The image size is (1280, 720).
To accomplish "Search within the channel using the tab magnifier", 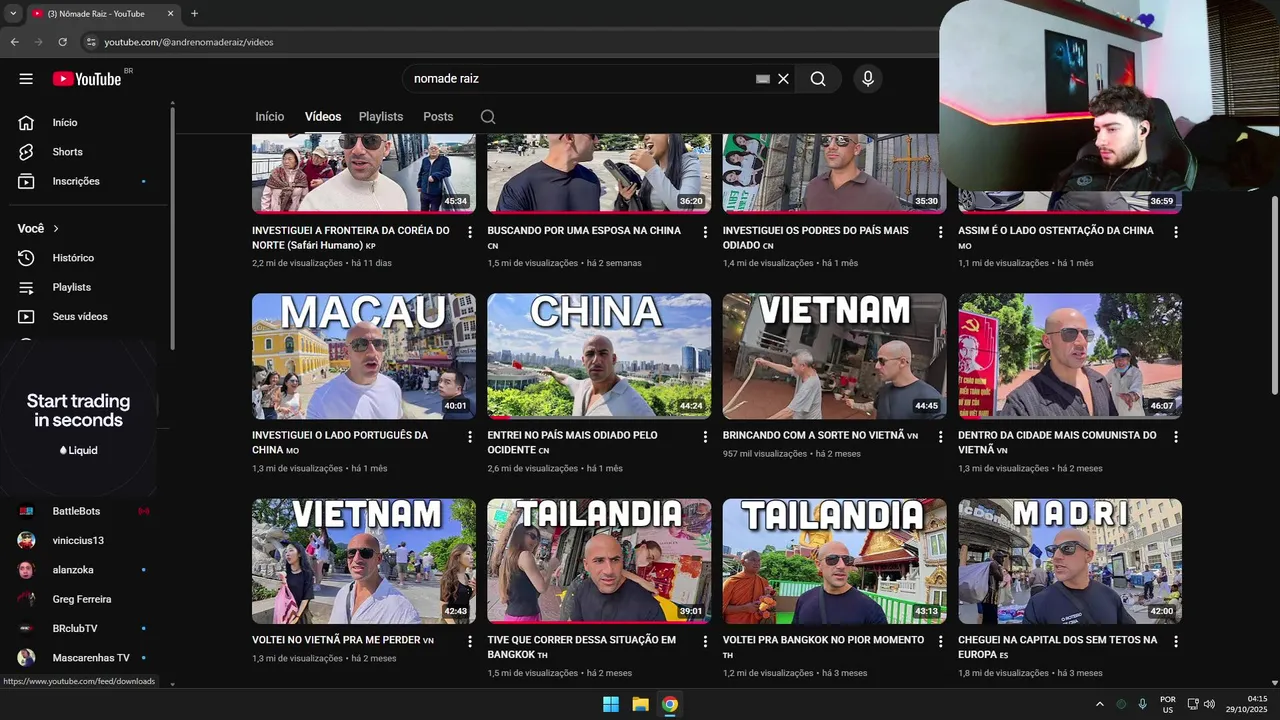I will click(x=488, y=117).
